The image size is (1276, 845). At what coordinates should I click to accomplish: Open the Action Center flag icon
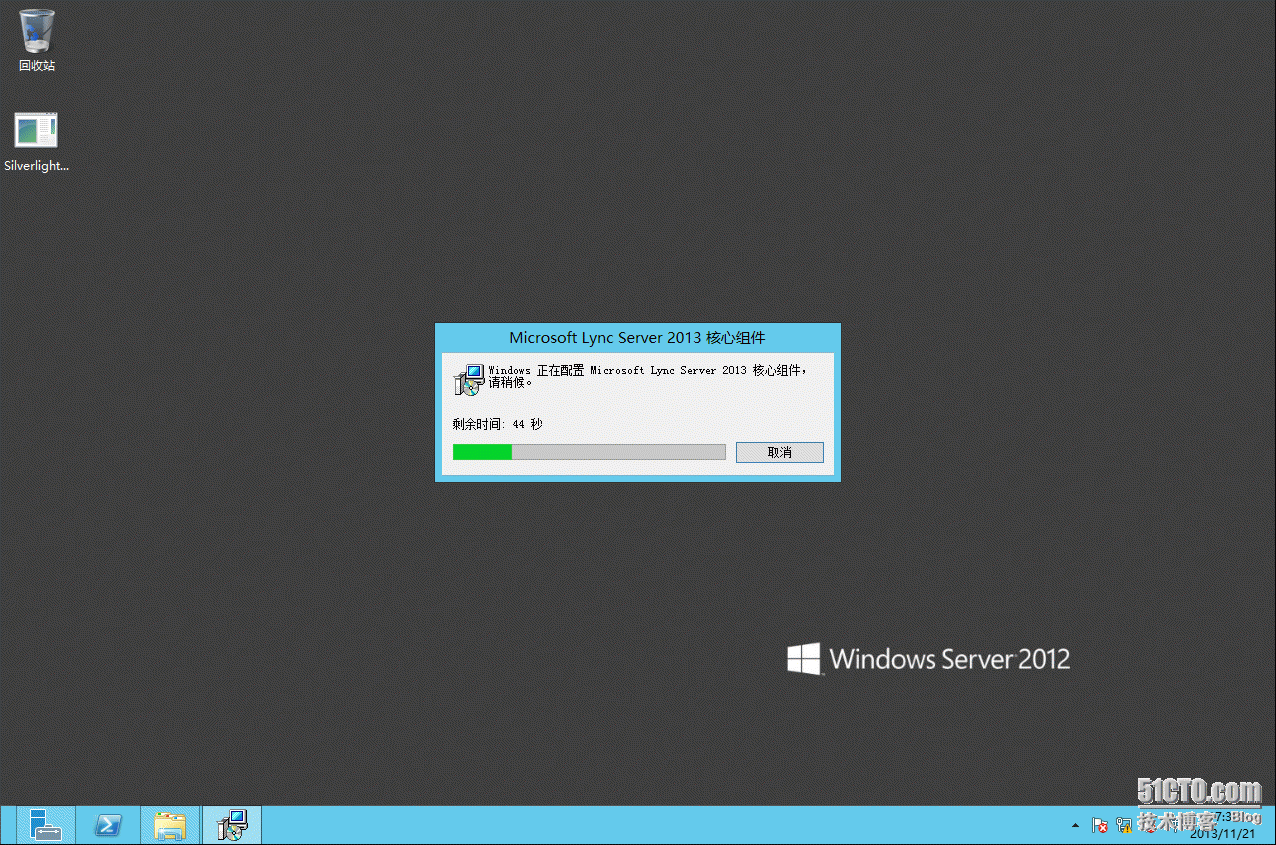[1100, 826]
